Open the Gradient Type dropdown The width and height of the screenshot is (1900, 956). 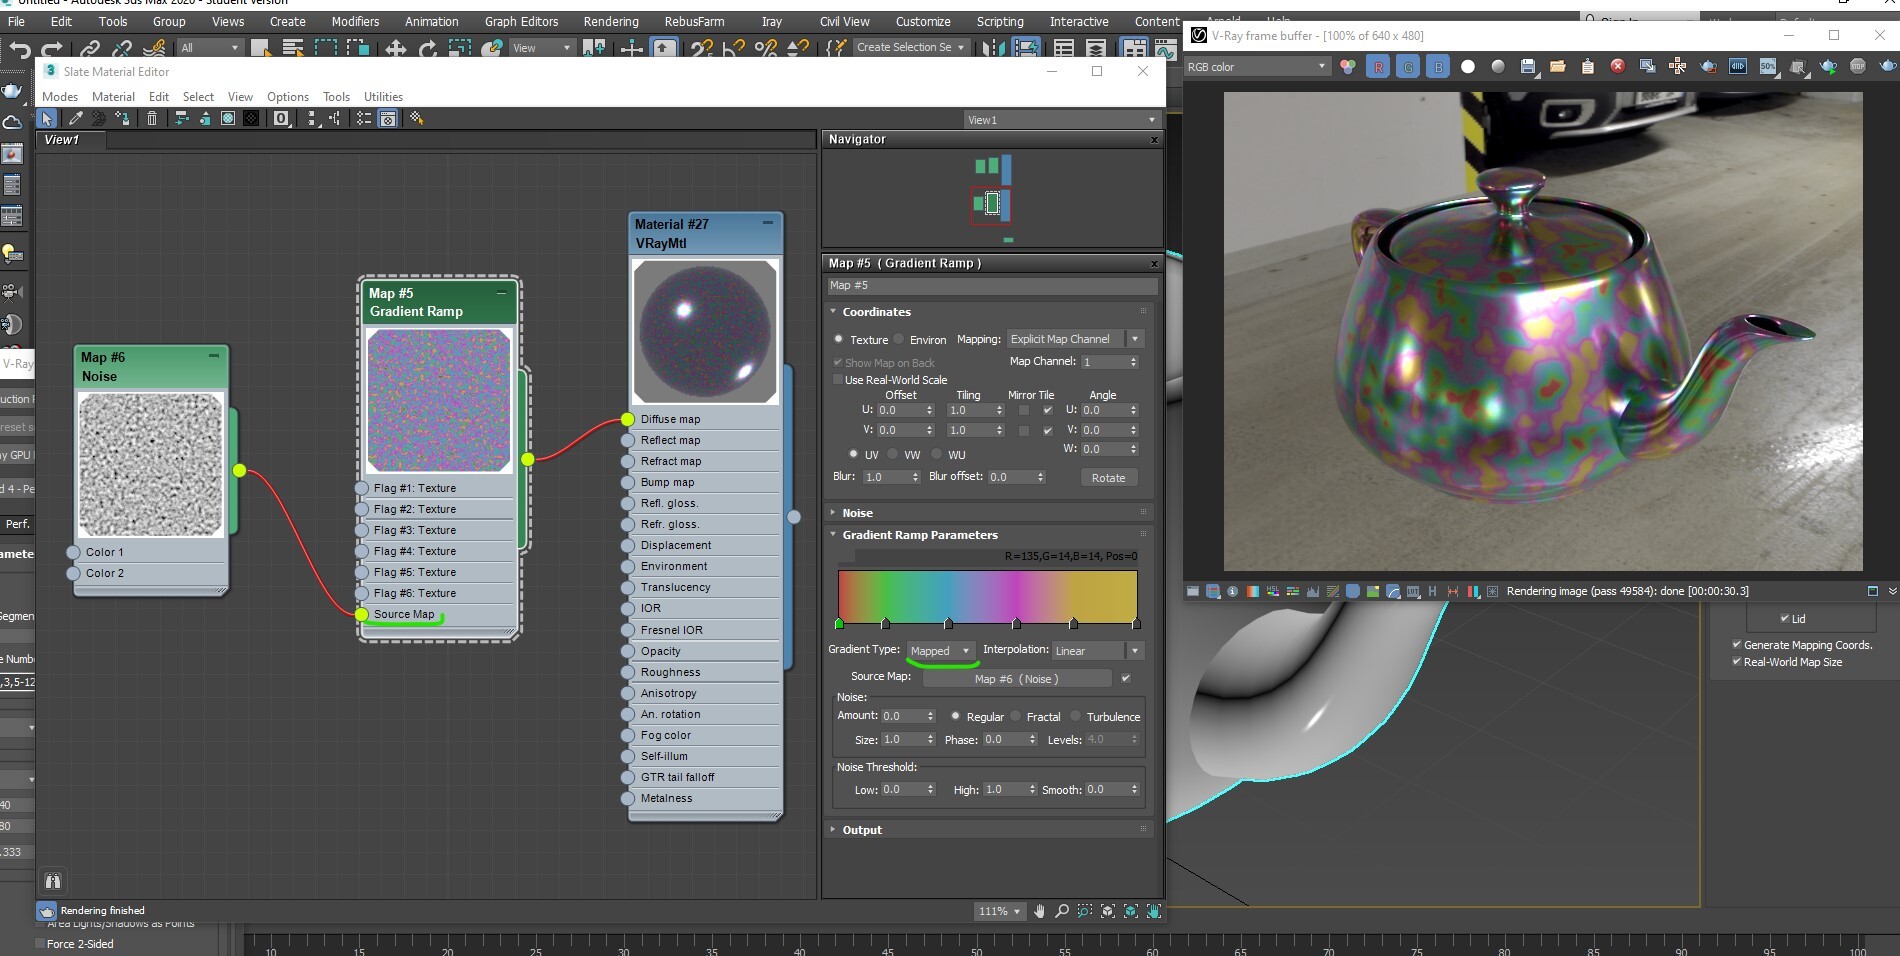940,650
